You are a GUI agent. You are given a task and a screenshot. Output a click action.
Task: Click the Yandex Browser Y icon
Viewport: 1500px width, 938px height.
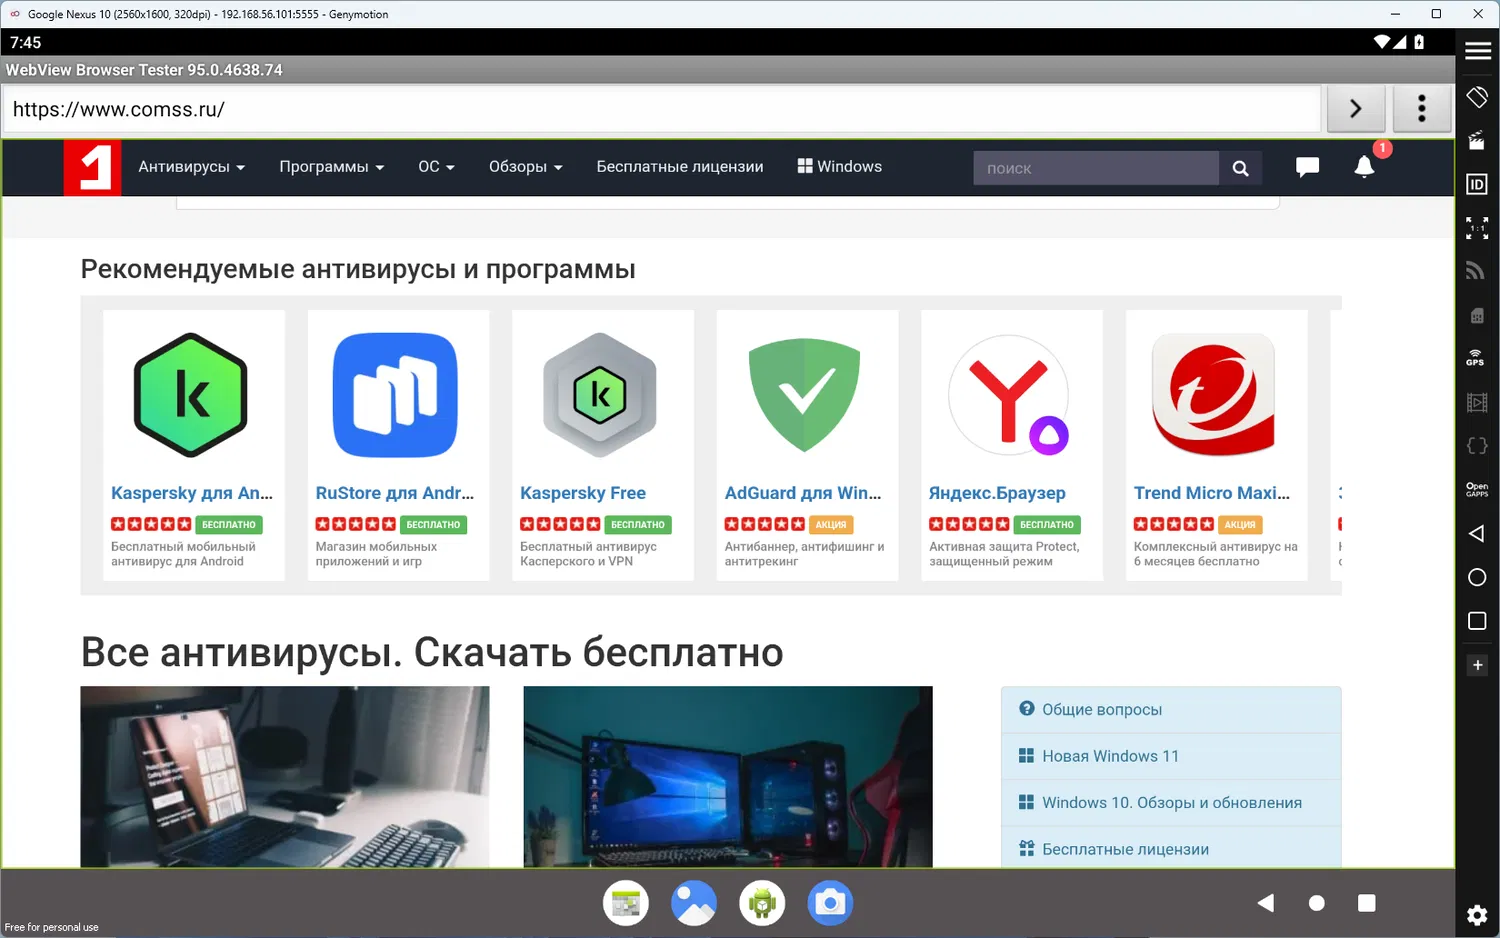[1009, 395]
